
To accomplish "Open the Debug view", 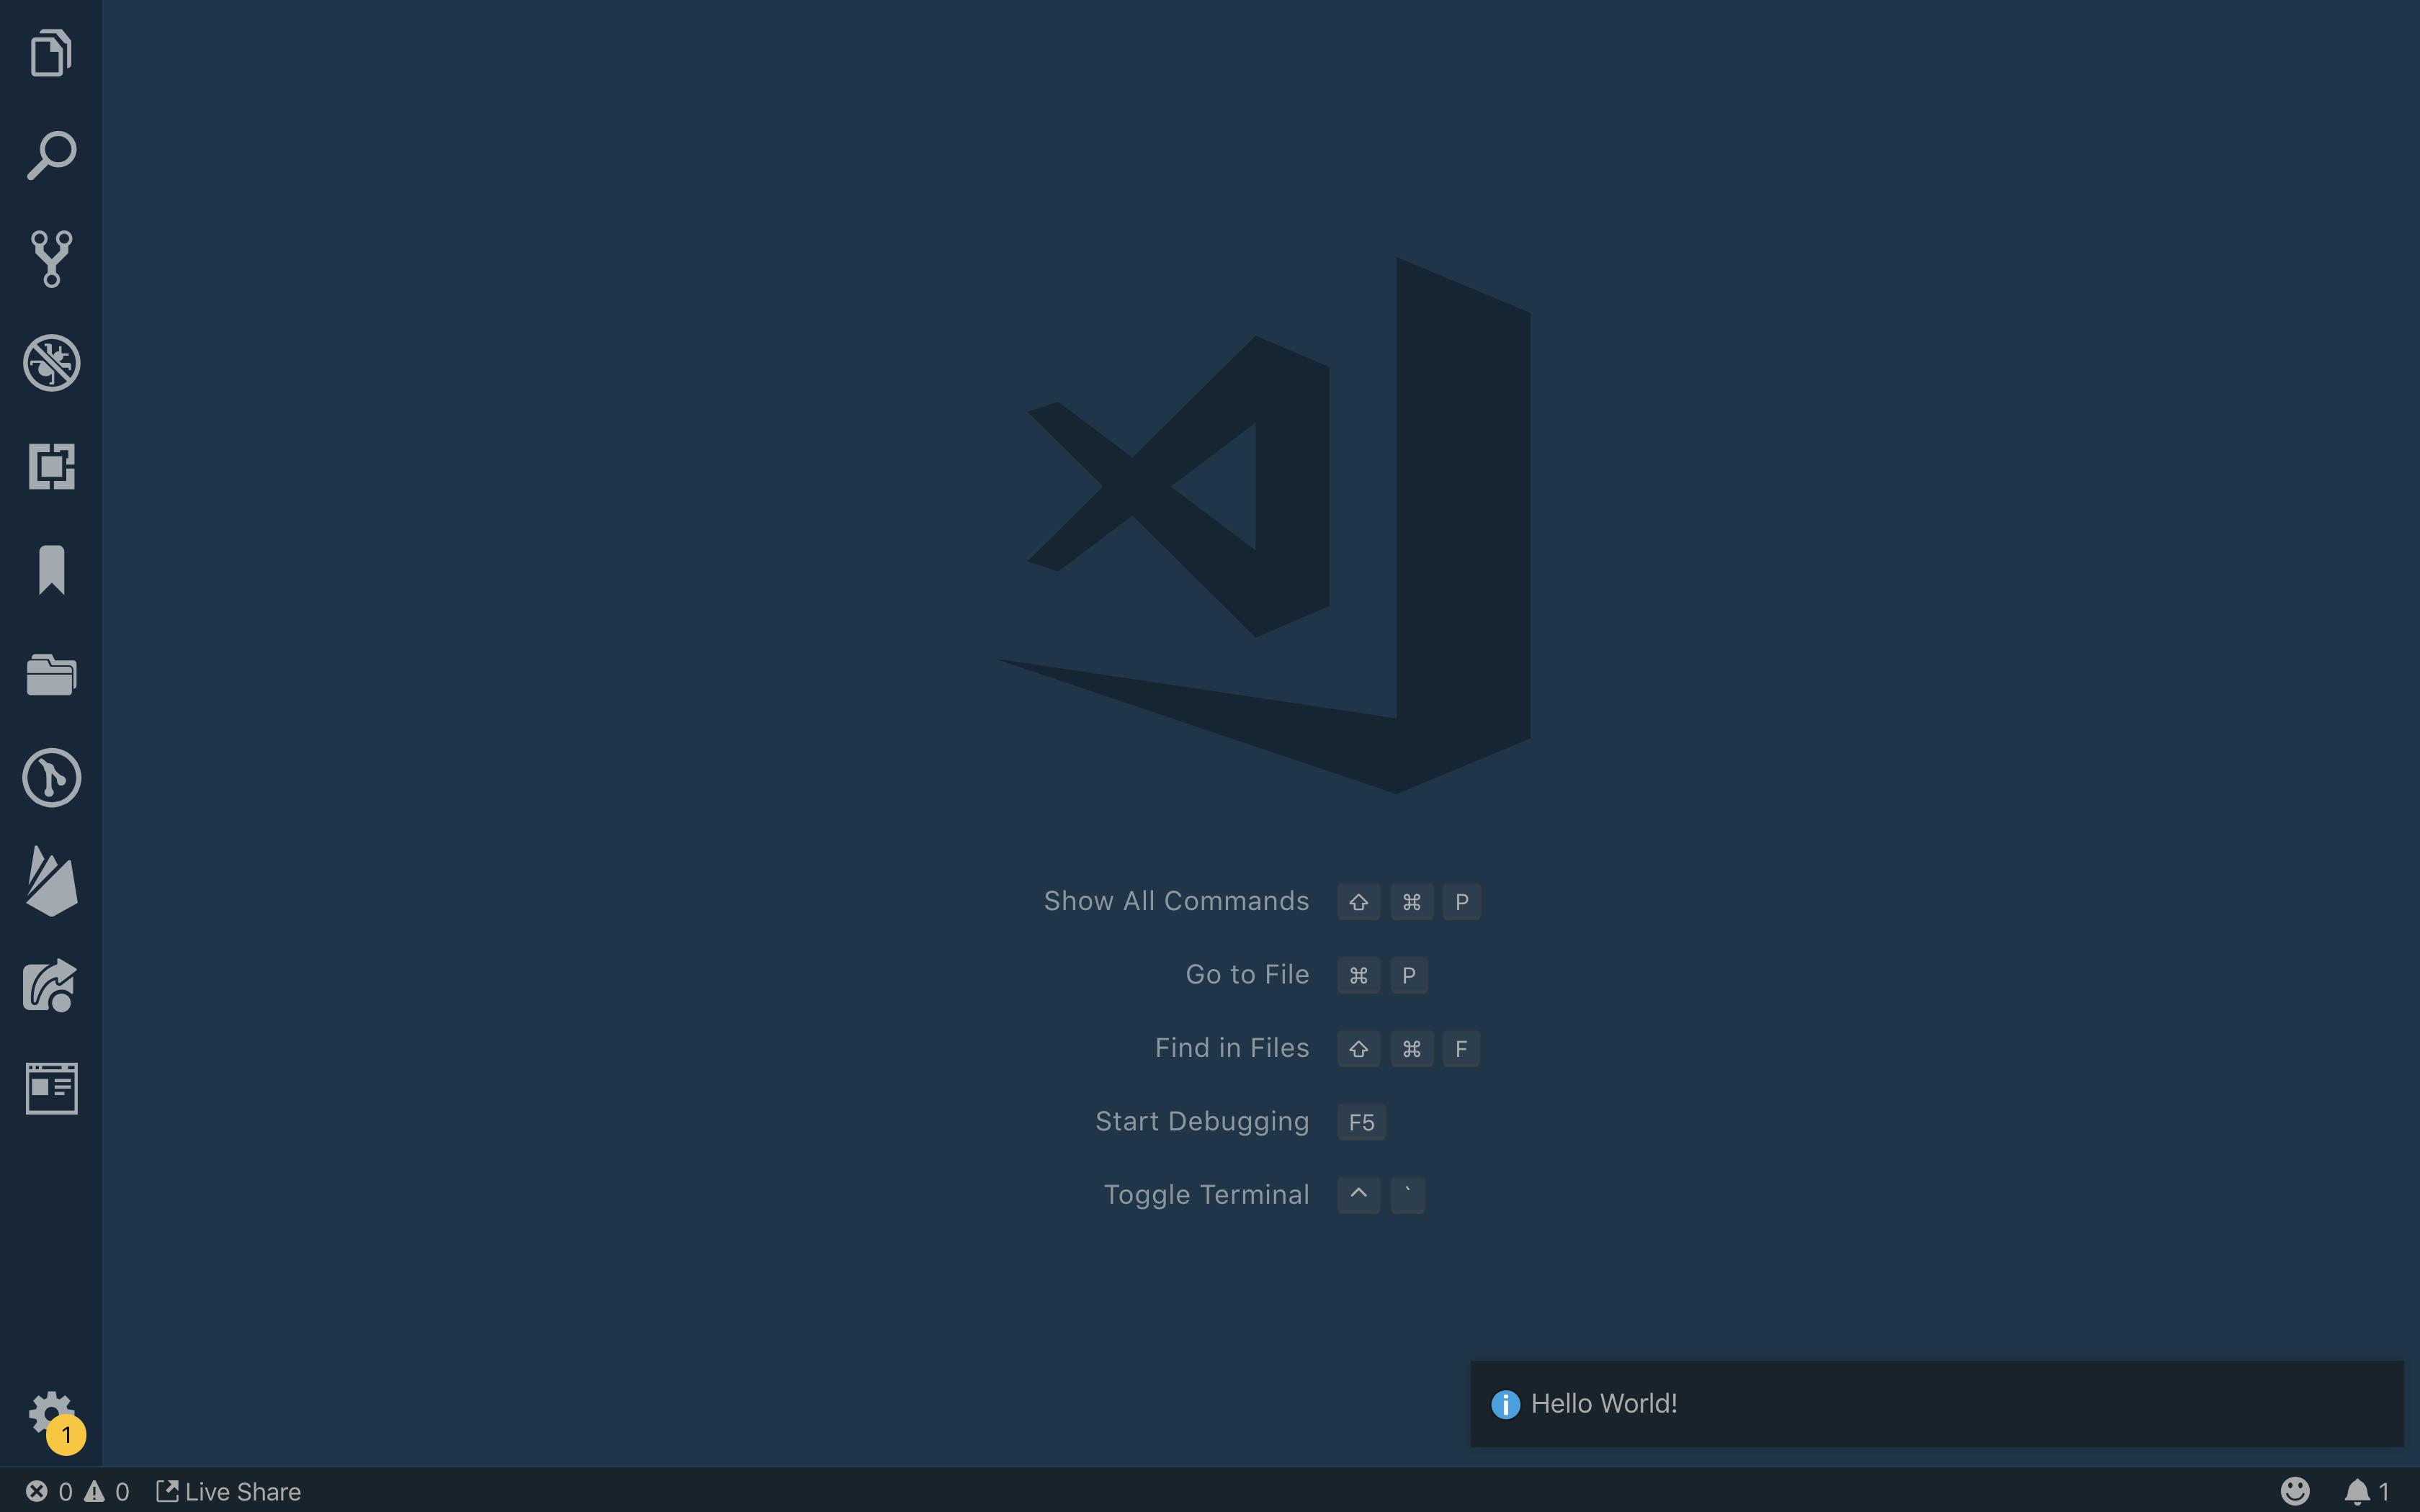I will click(x=50, y=363).
